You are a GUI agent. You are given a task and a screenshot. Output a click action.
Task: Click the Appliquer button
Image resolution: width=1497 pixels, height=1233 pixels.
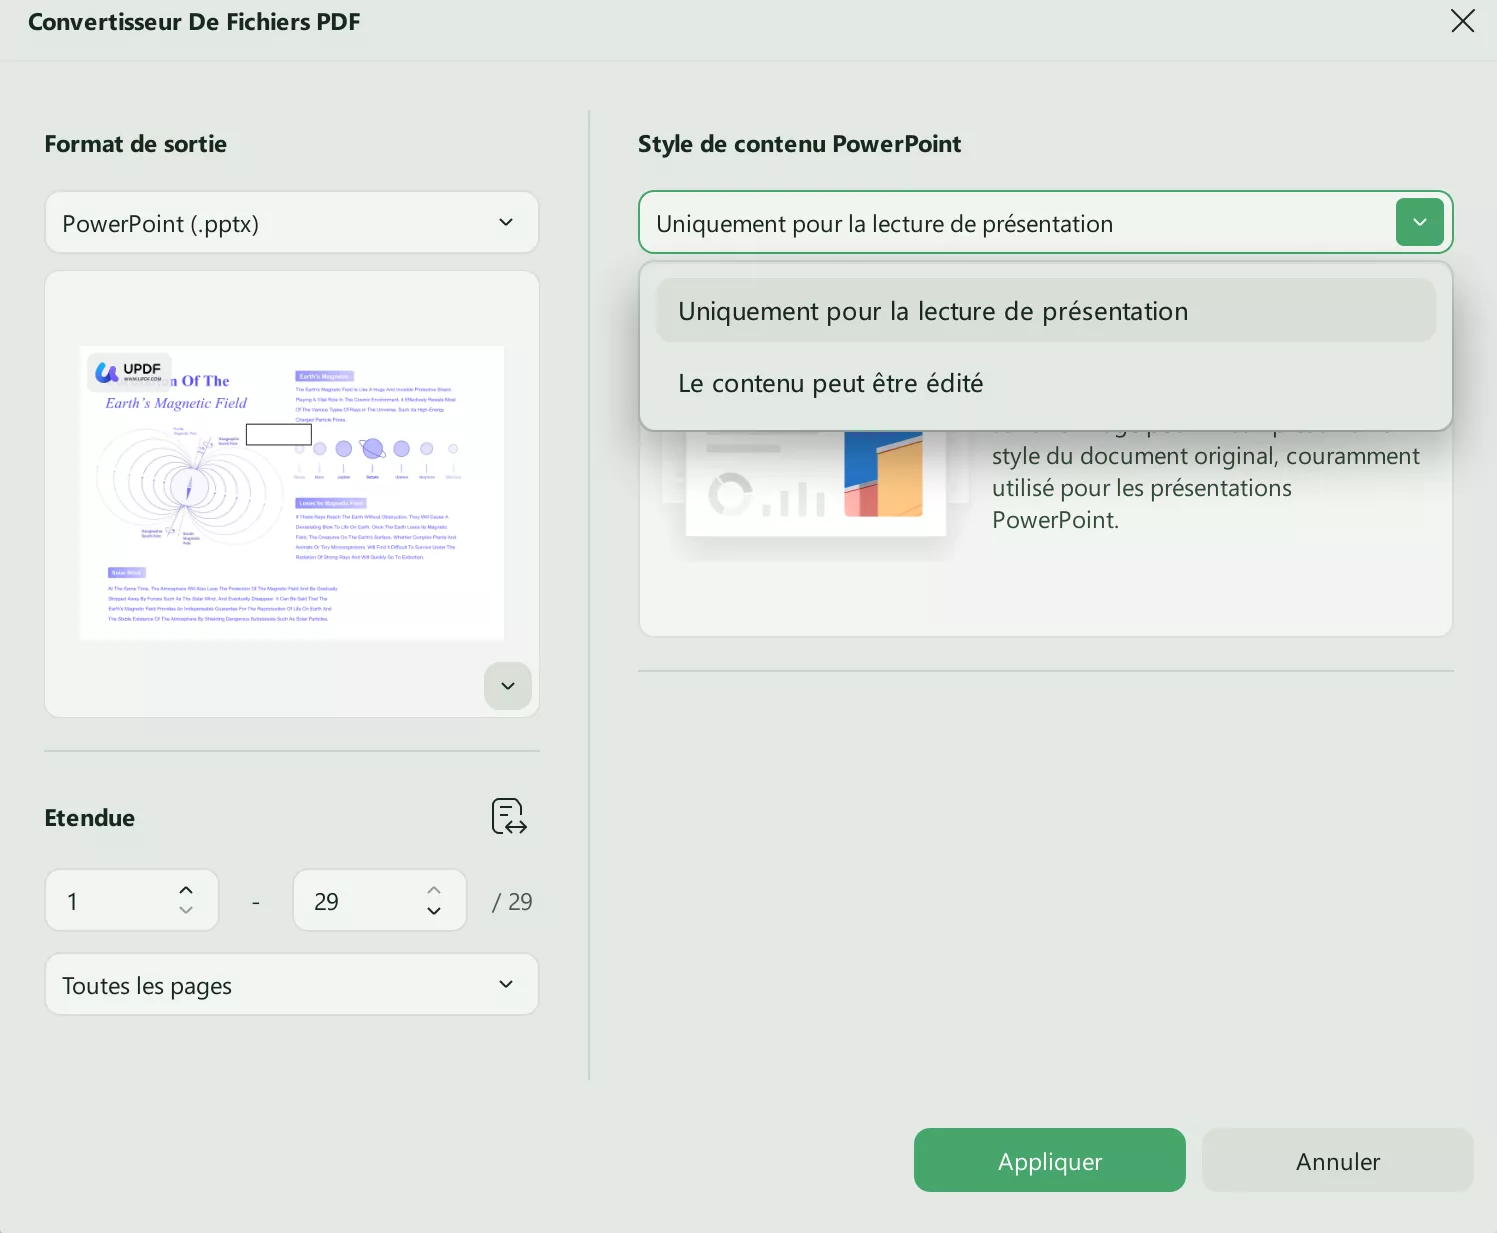point(1049,1160)
